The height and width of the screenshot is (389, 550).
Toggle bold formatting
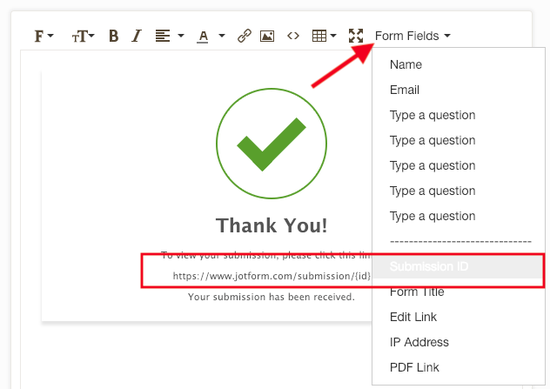(x=113, y=36)
